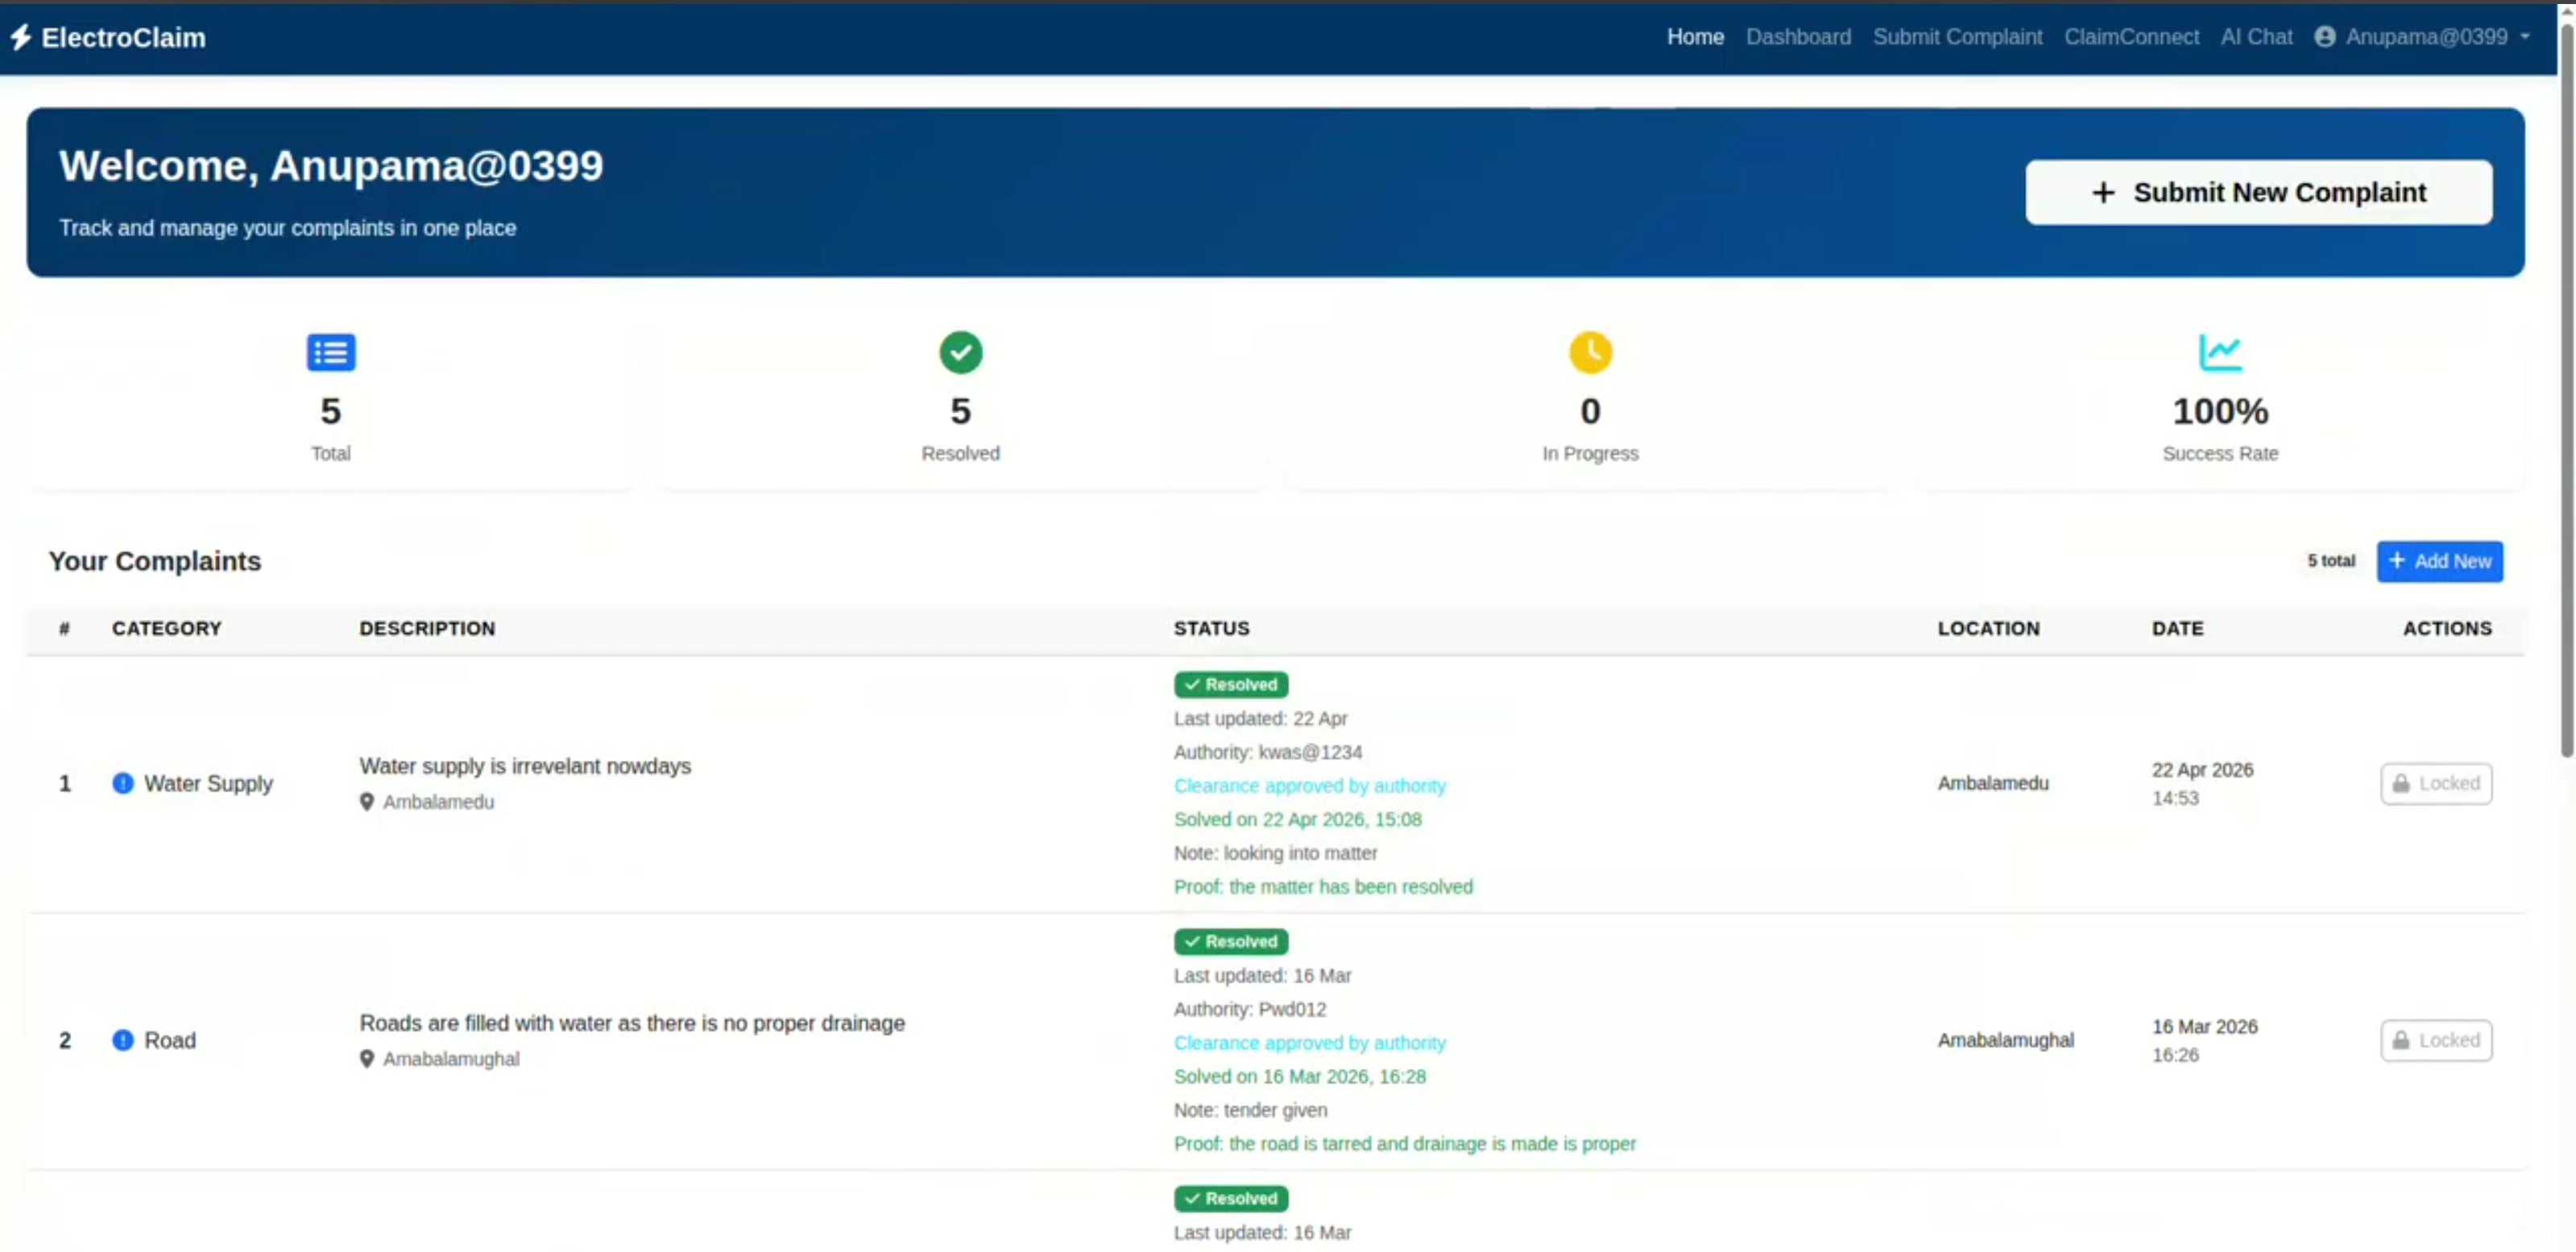2576x1252 pixels.
Task: Open the Anupama@0399 account dropdown
Action: [x=2423, y=37]
